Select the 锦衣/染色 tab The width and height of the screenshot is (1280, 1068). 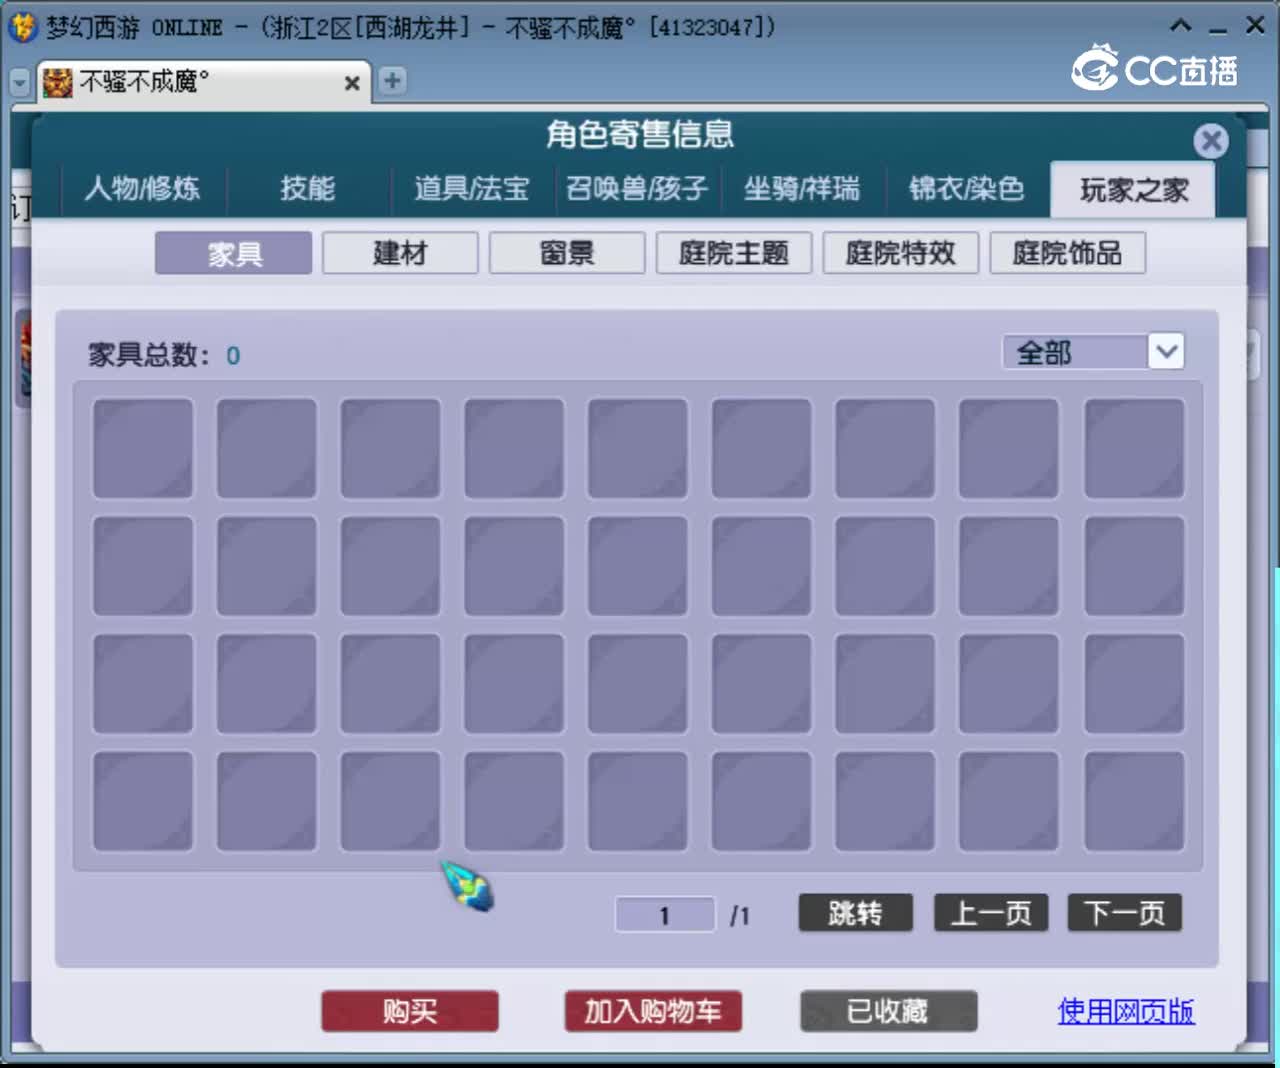point(967,188)
